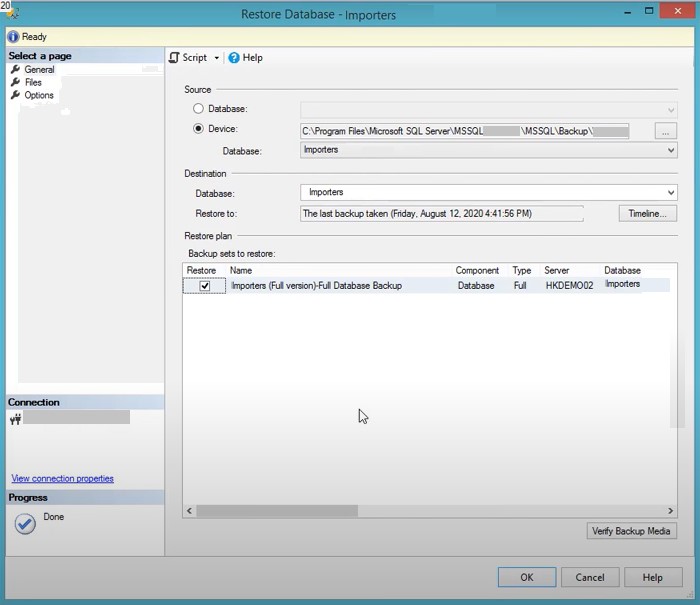Click the Files page wrench icon
Viewport: 700px width, 605px height.
[x=15, y=83]
